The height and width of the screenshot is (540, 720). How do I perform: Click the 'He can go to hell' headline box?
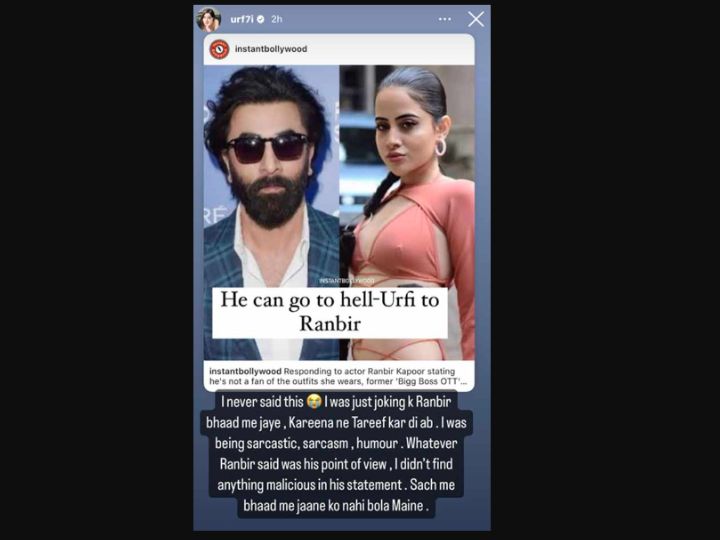point(330,313)
